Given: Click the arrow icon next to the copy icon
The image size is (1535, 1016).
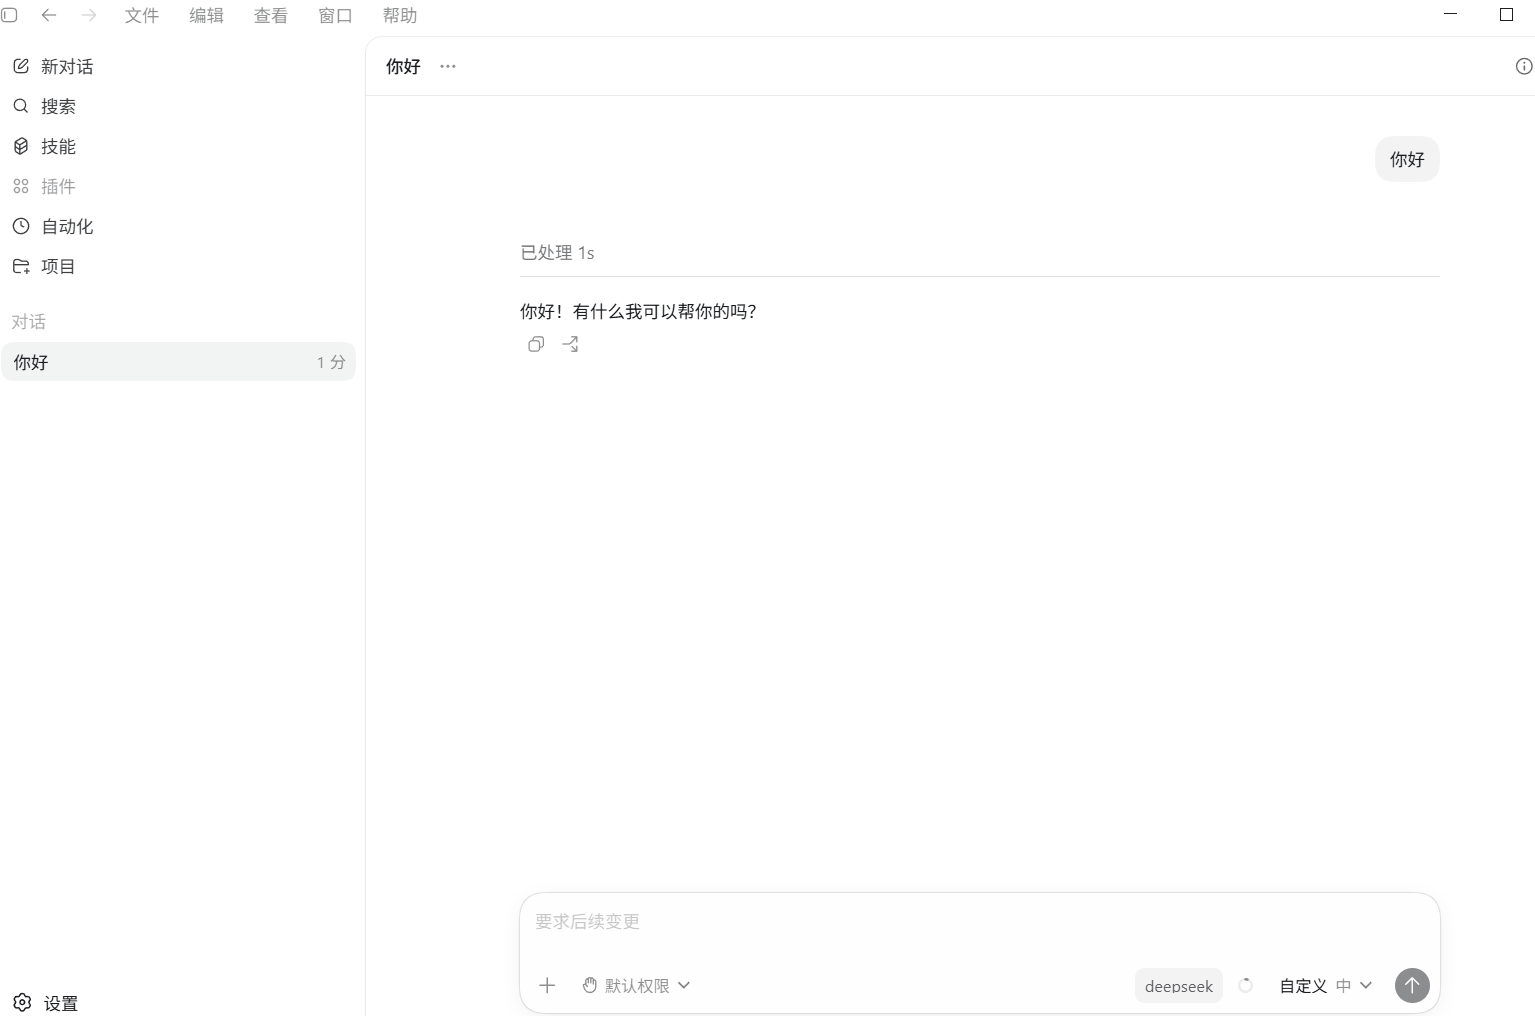Looking at the screenshot, I should (570, 344).
